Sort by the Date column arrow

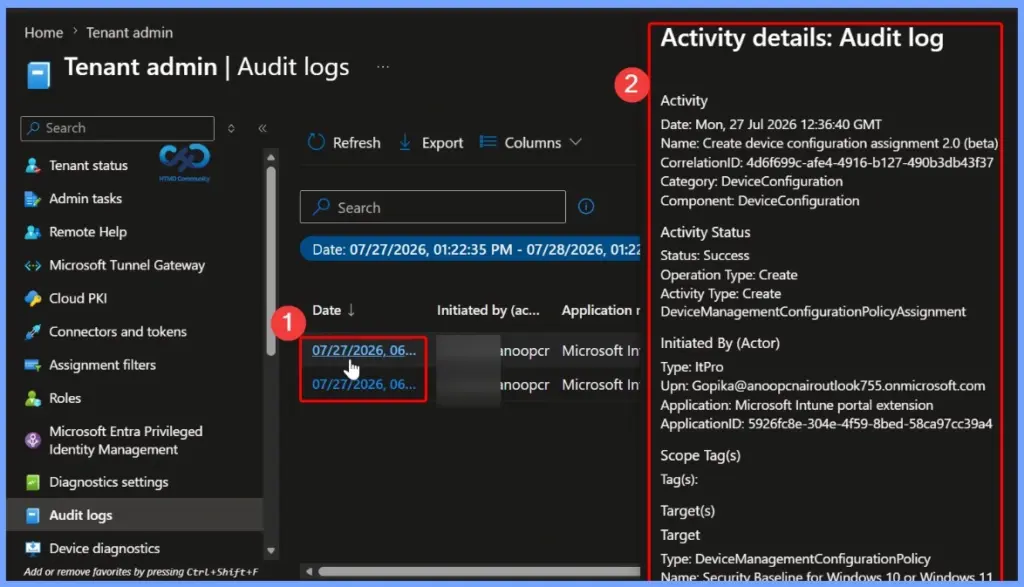coord(351,310)
